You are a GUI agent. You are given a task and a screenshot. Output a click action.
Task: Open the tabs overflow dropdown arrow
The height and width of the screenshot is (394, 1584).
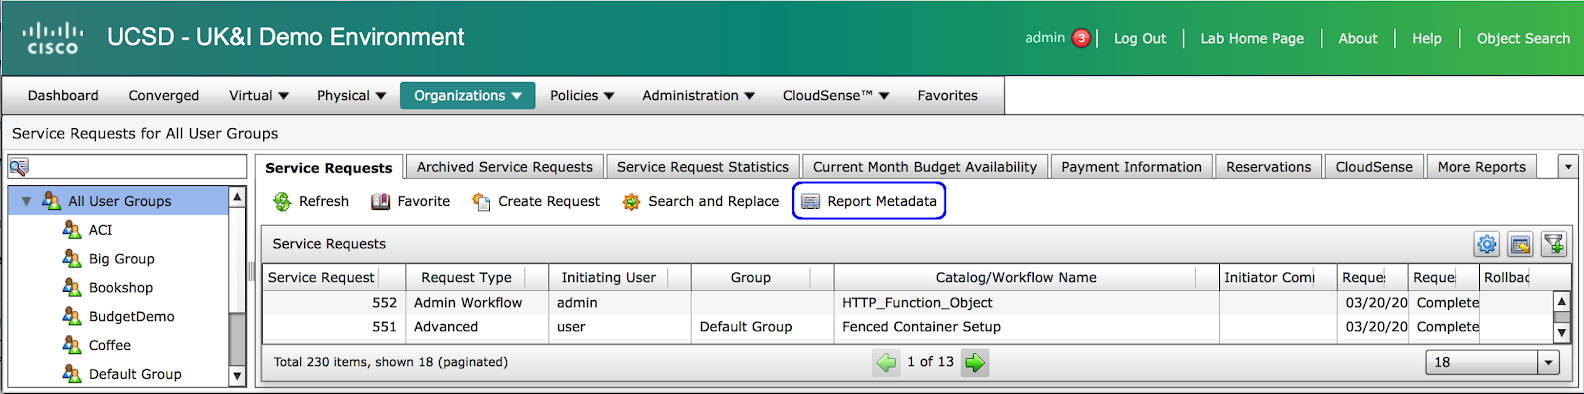[x=1568, y=167]
